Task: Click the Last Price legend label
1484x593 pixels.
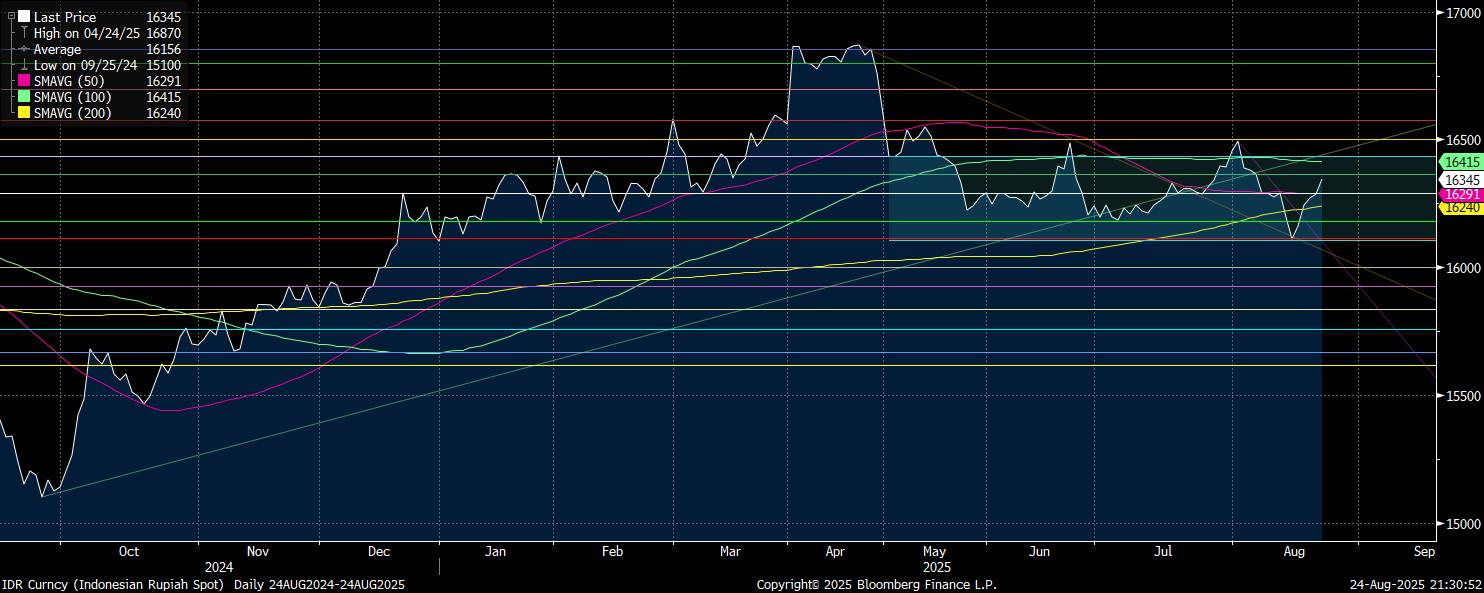Action: pyautogui.click(x=66, y=17)
